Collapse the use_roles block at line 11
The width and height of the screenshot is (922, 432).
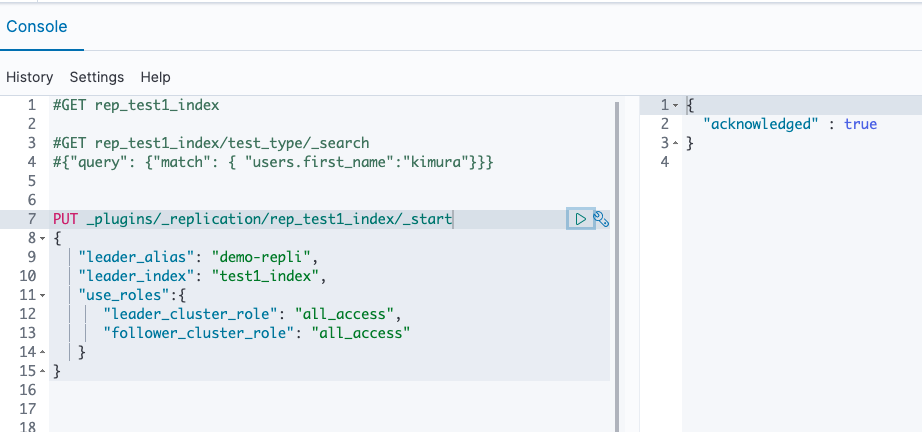(x=42, y=295)
